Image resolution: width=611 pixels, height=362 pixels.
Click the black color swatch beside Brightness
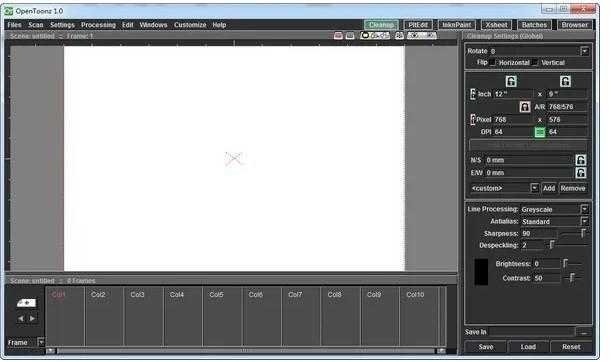[x=481, y=272]
